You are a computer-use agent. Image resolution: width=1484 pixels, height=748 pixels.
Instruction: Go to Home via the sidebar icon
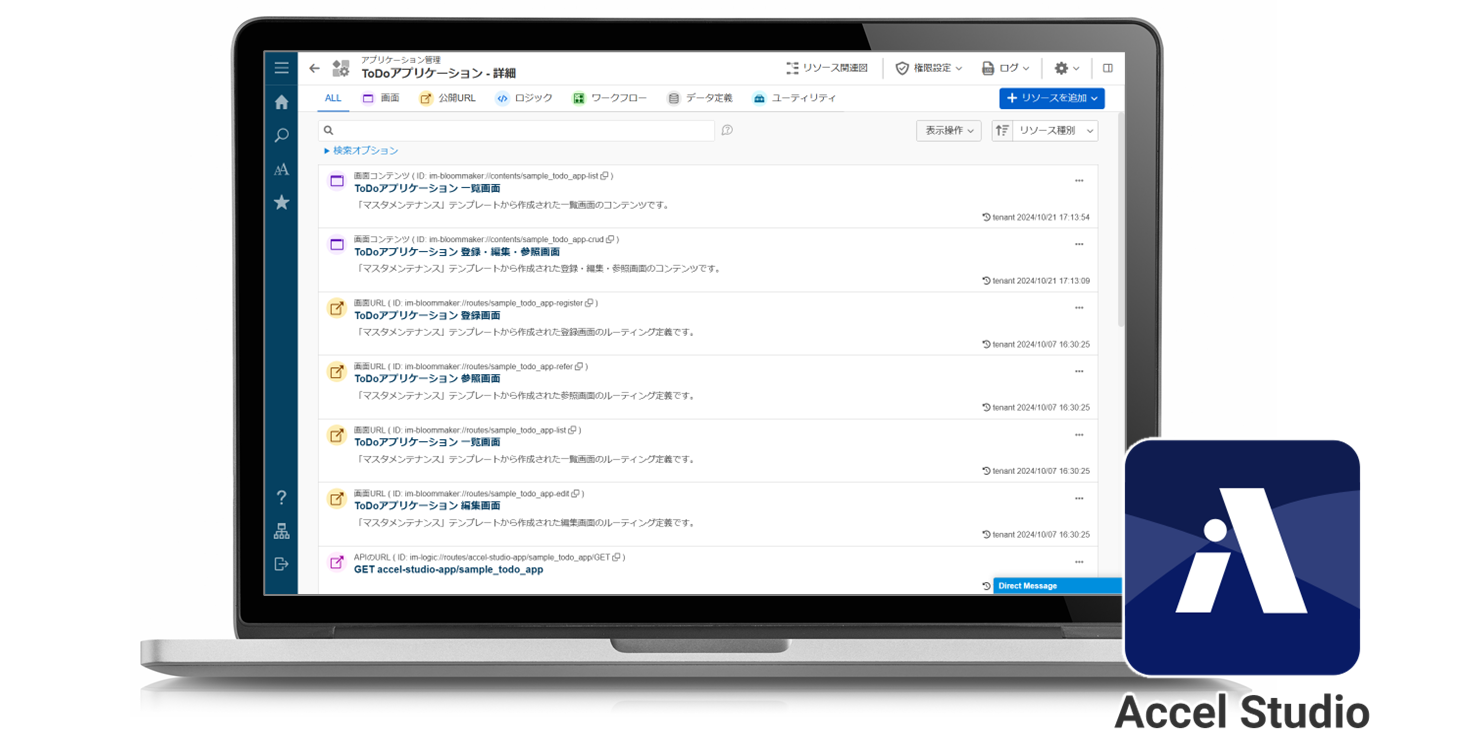(281, 102)
